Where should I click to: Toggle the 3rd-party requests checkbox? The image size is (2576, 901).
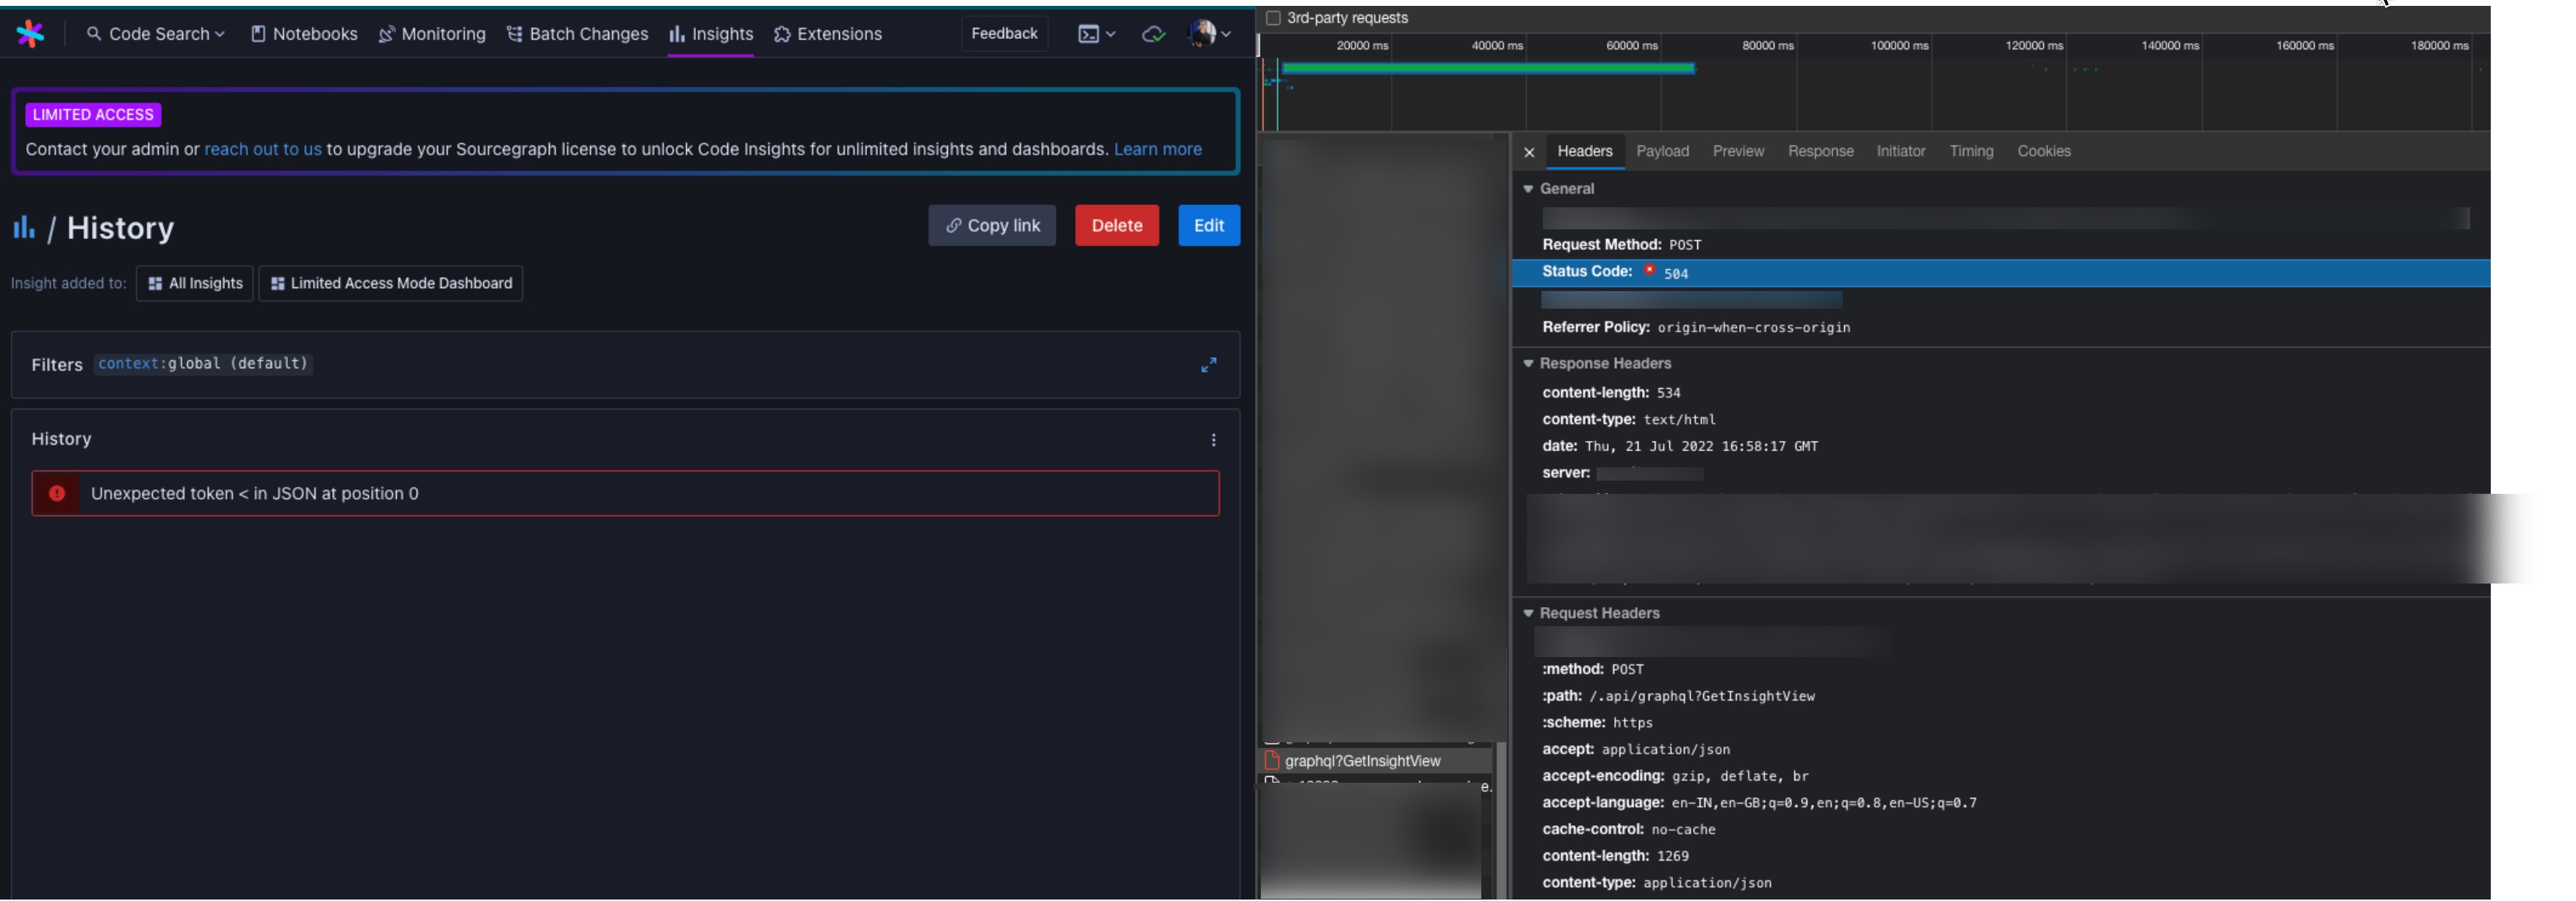[x=1273, y=18]
